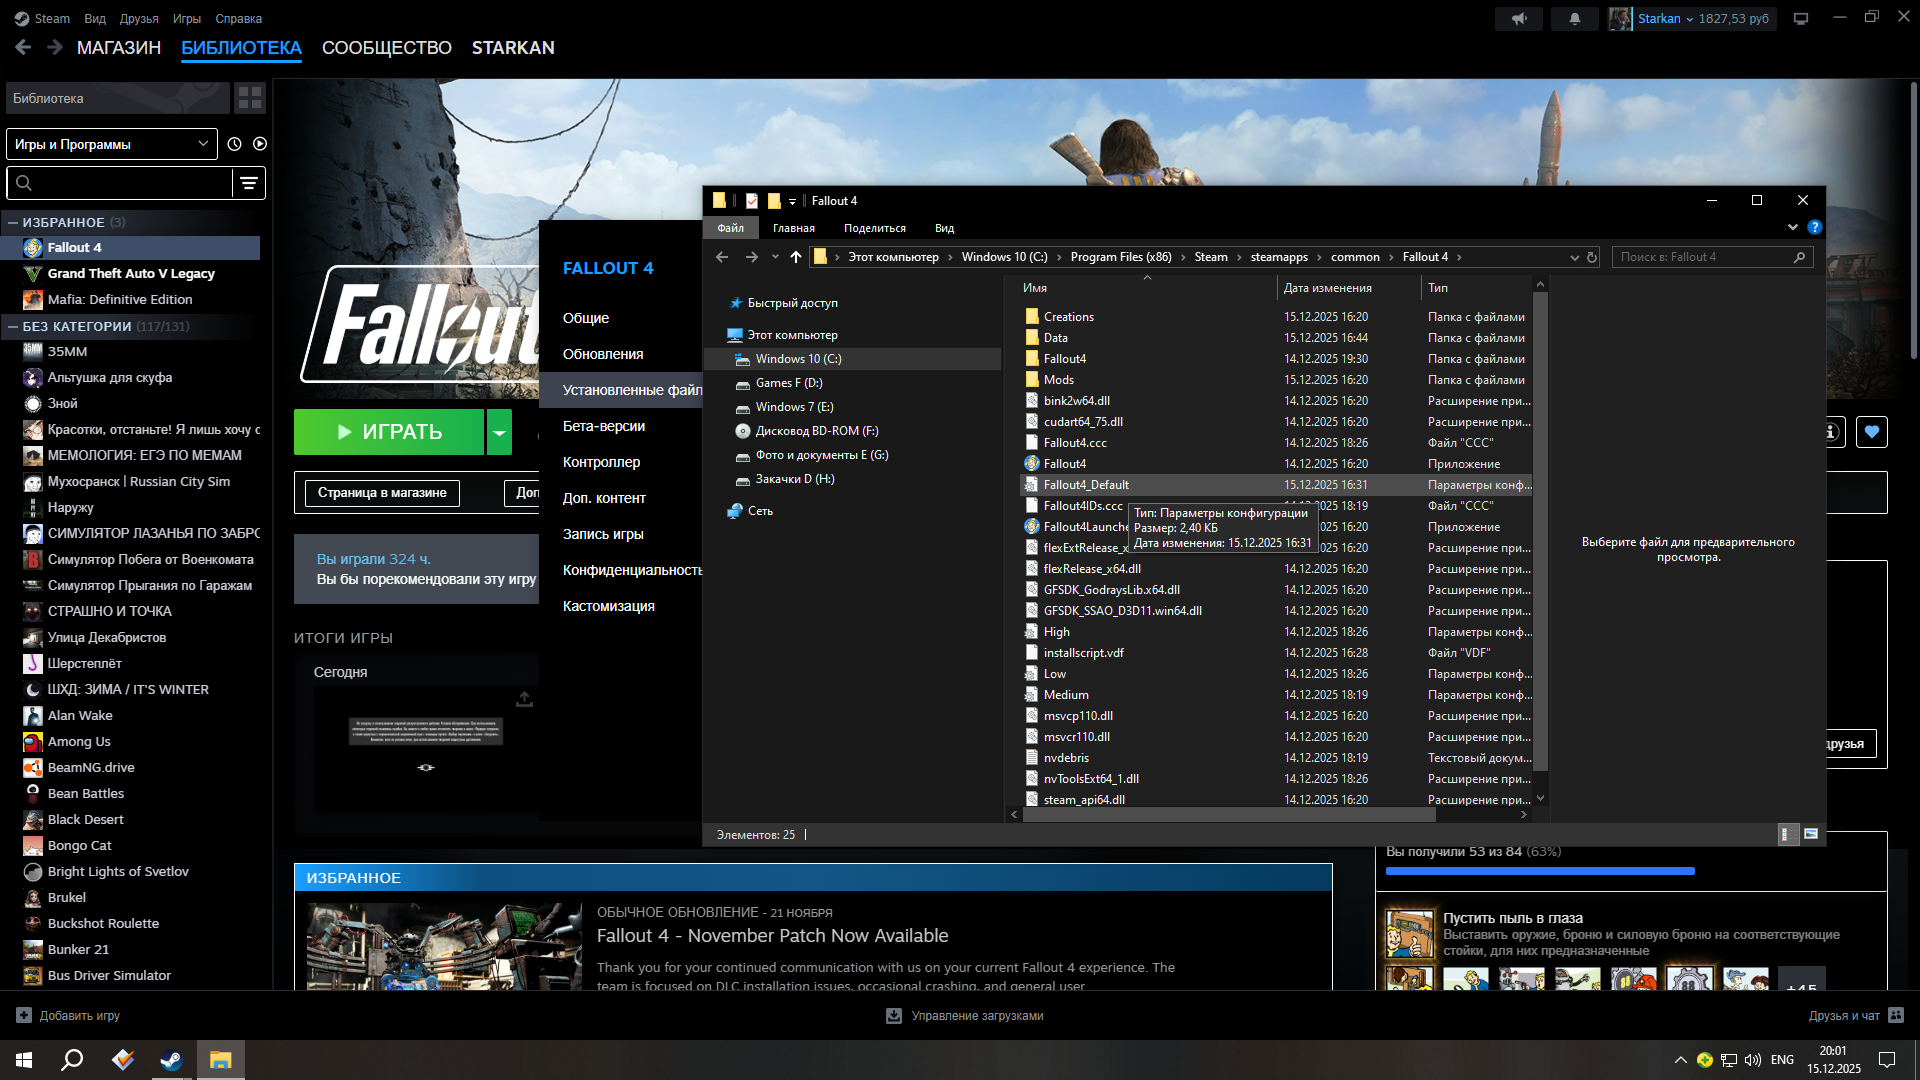Focus Explorer search box for Fallout 4
The width and height of the screenshot is (1920, 1080).
pos(1711,257)
